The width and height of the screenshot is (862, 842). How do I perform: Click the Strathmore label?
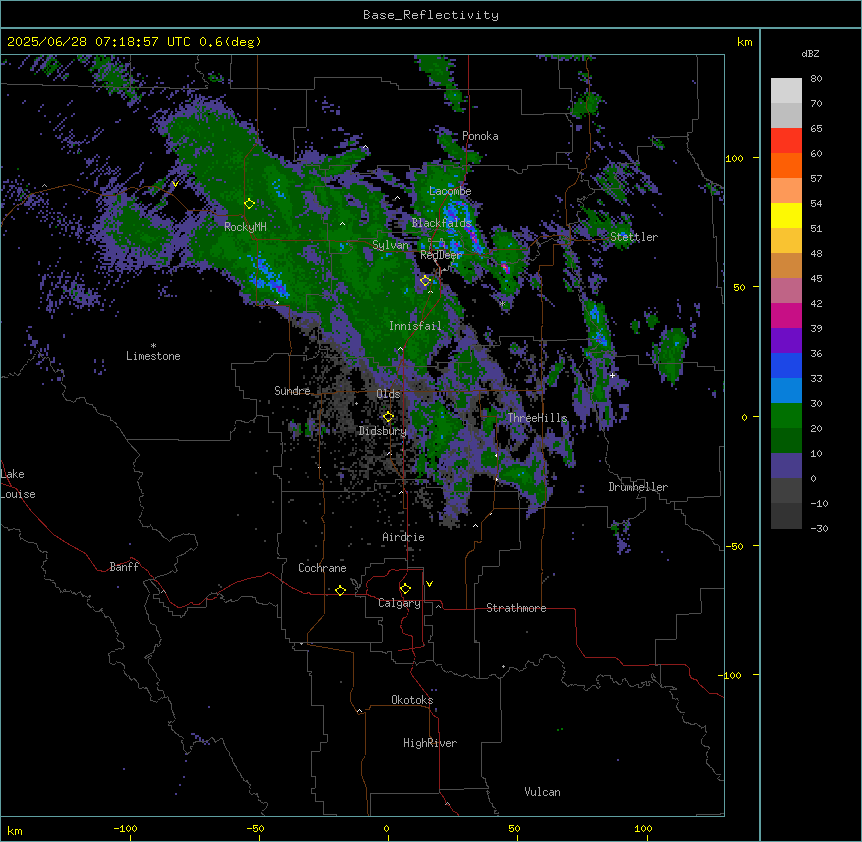[516, 608]
